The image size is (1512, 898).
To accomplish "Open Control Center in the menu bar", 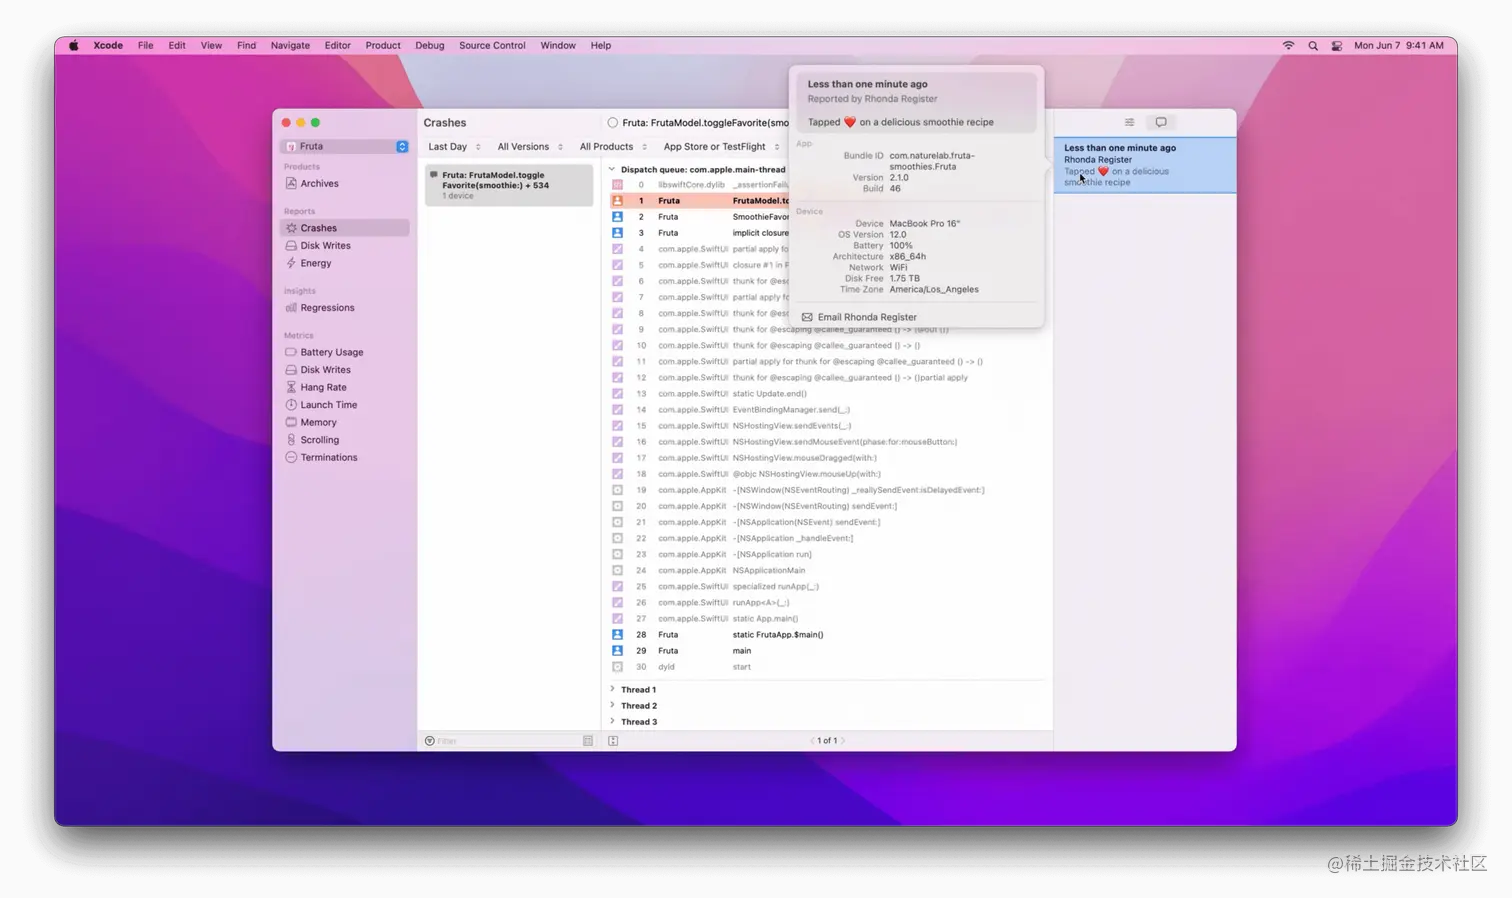I will [1337, 46].
